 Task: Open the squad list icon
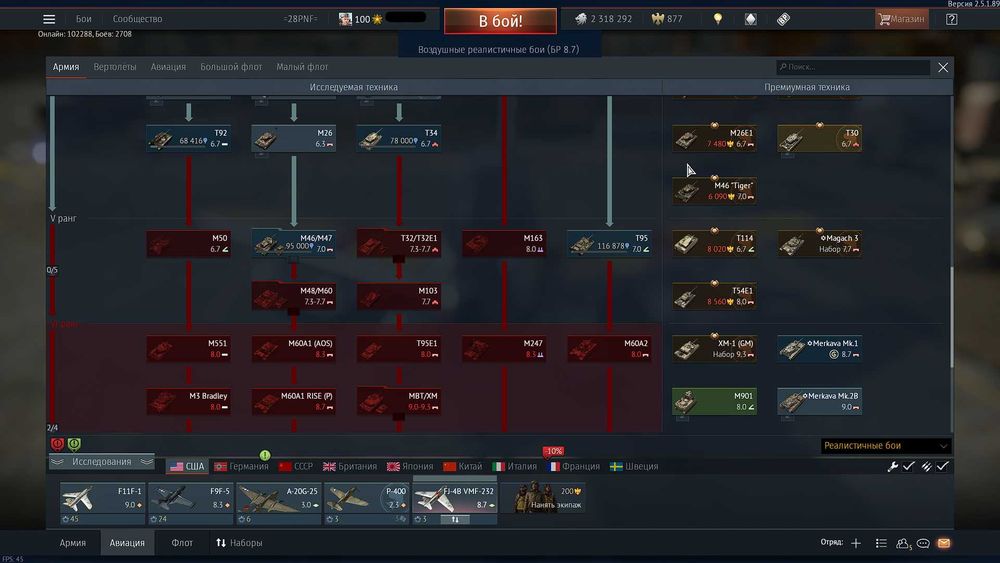[881, 543]
